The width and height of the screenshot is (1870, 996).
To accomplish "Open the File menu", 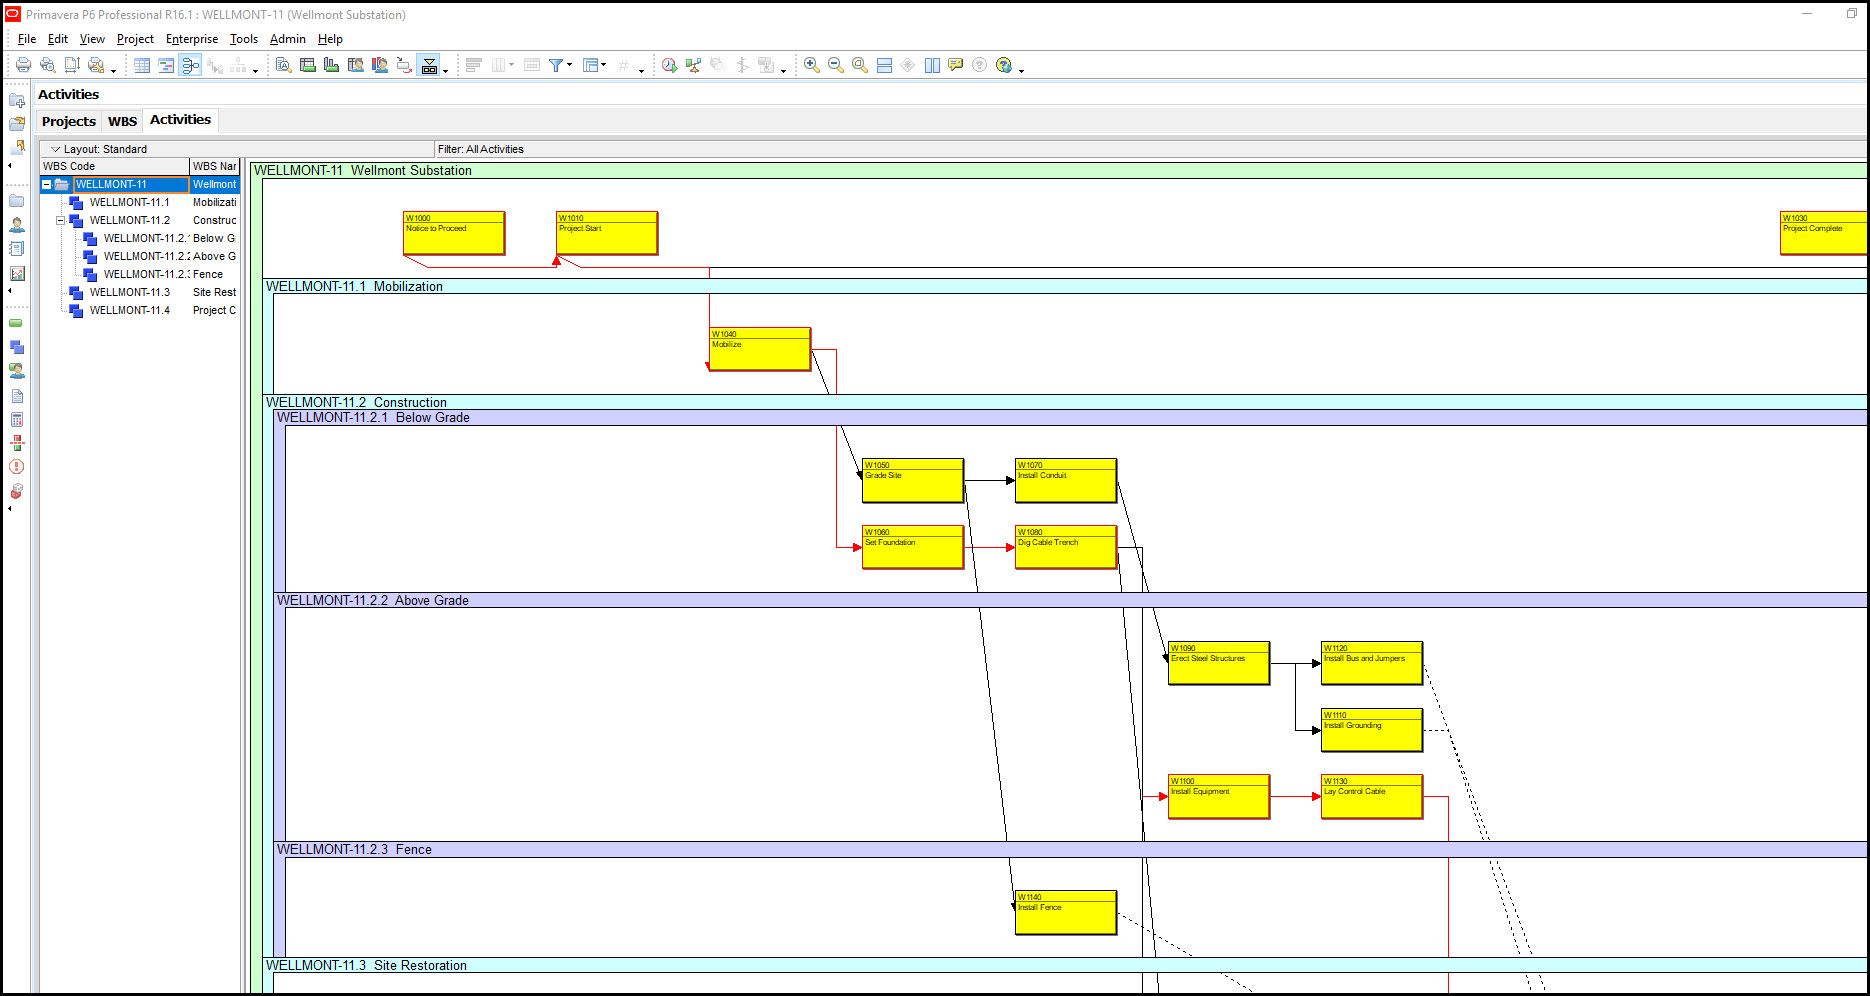I will pyautogui.click(x=27, y=39).
